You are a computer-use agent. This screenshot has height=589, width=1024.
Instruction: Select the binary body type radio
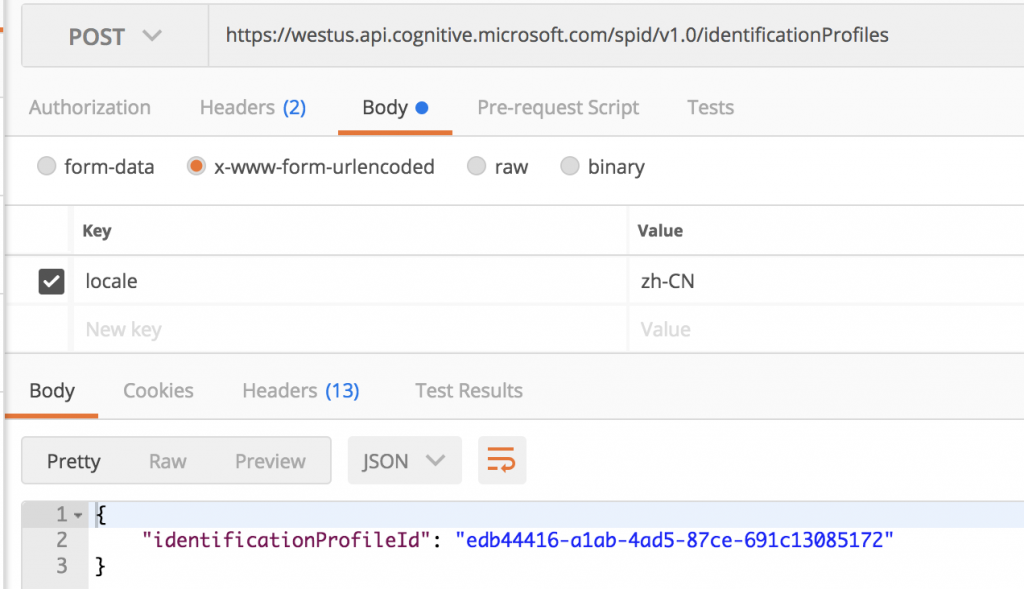coord(570,167)
